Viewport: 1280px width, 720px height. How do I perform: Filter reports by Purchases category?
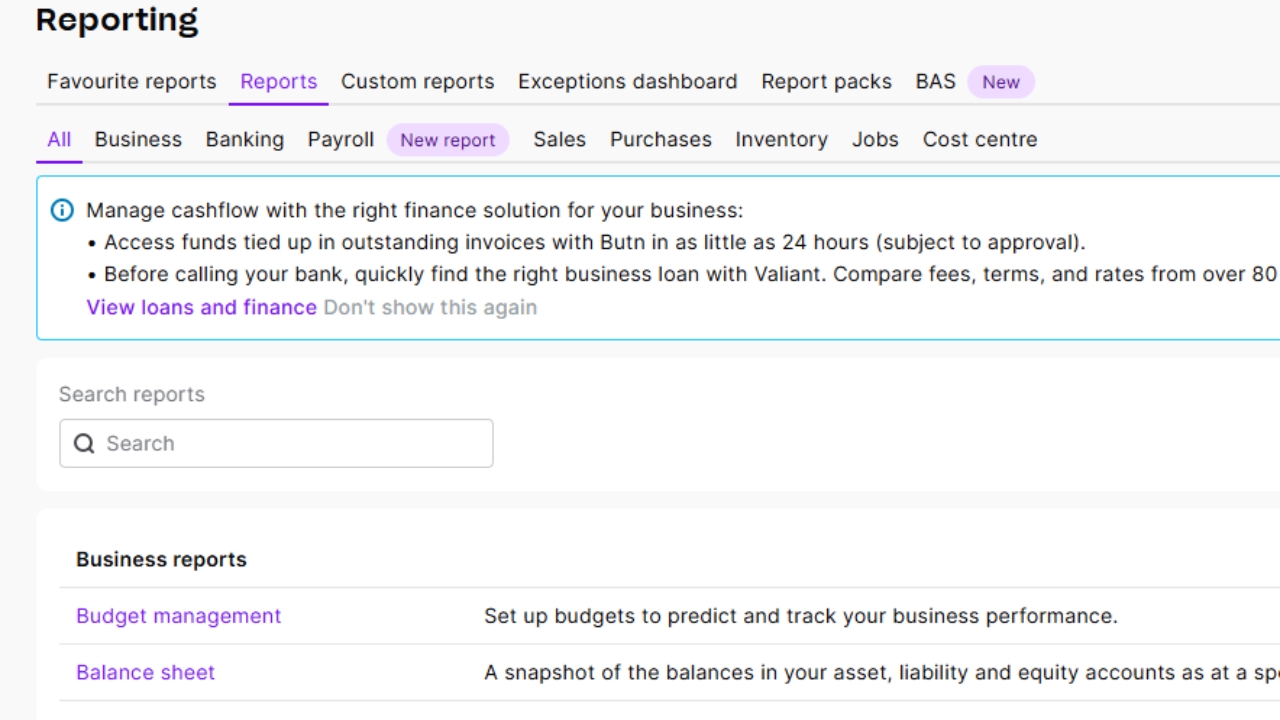pyautogui.click(x=661, y=139)
